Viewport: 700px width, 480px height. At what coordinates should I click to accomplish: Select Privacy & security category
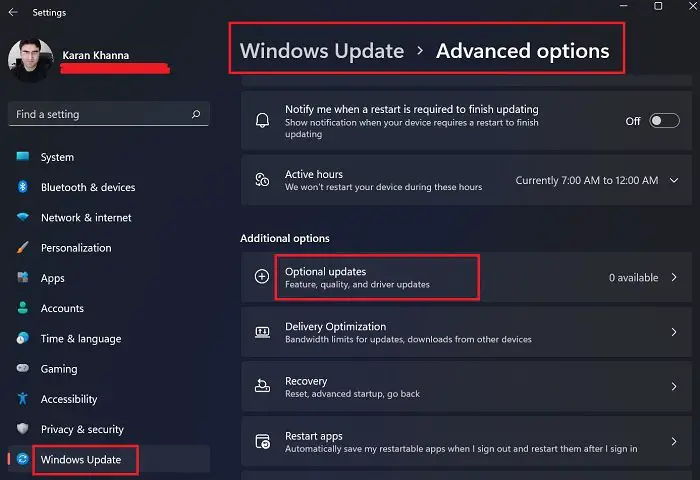click(x=109, y=429)
